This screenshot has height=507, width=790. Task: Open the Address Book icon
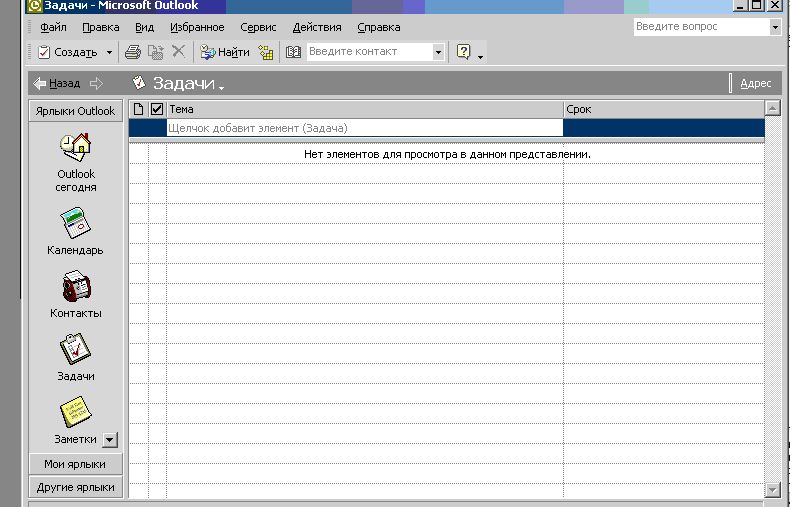(x=293, y=52)
